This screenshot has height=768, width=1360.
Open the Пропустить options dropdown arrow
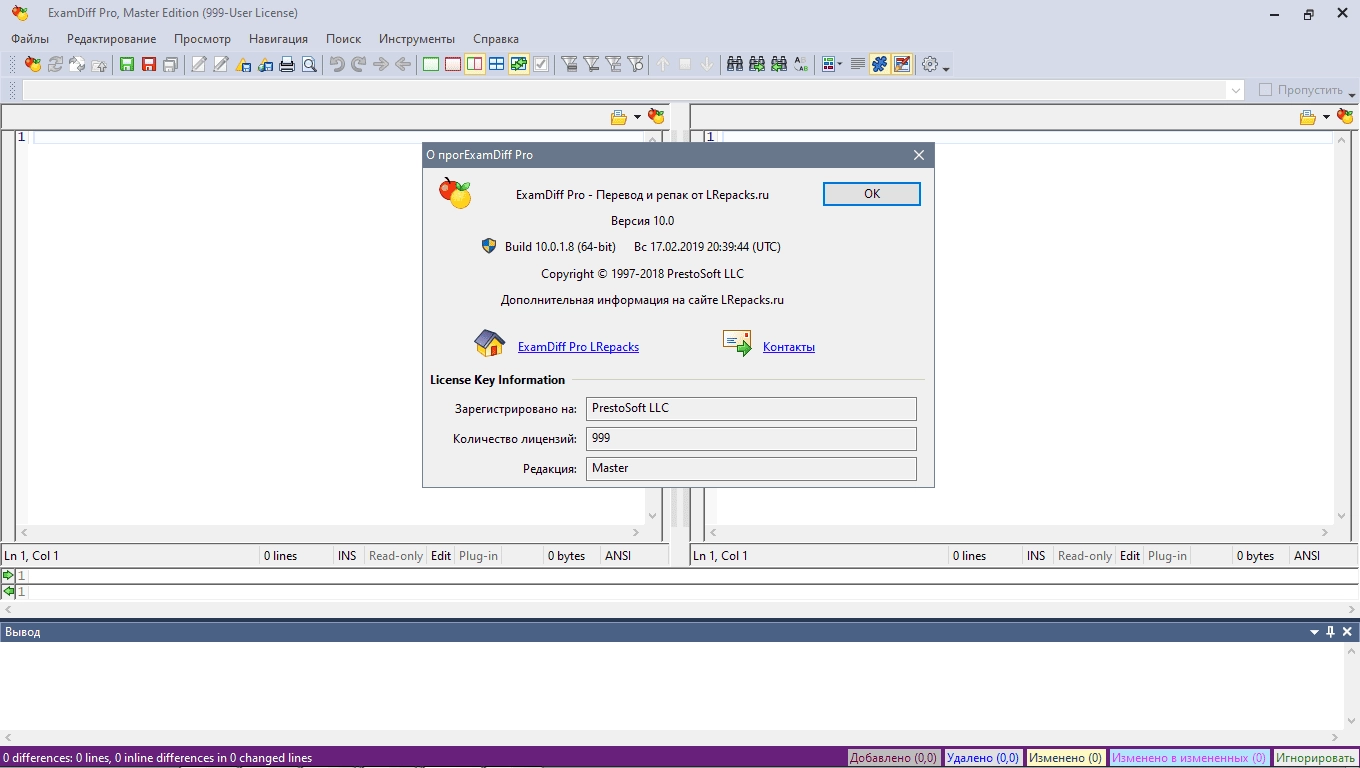tap(1352, 94)
